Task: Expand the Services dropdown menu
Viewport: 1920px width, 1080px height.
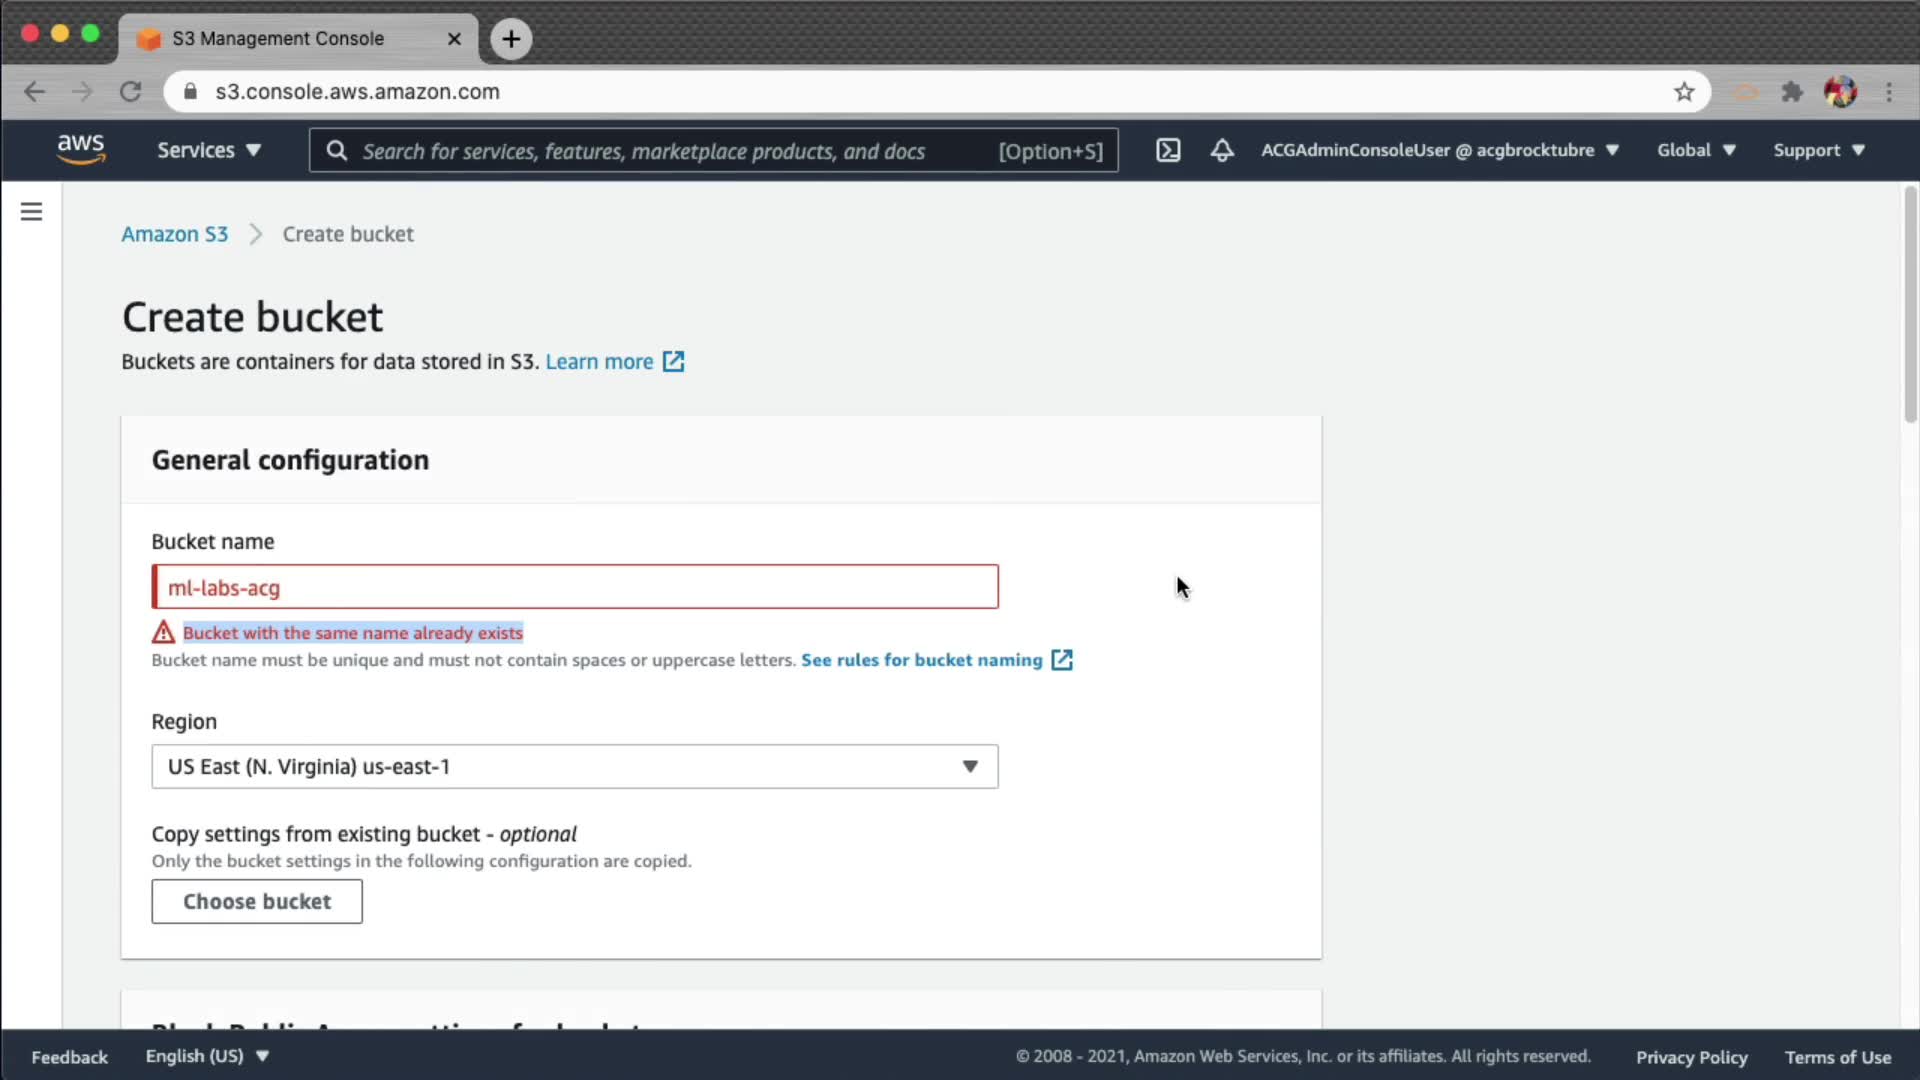Action: point(208,150)
